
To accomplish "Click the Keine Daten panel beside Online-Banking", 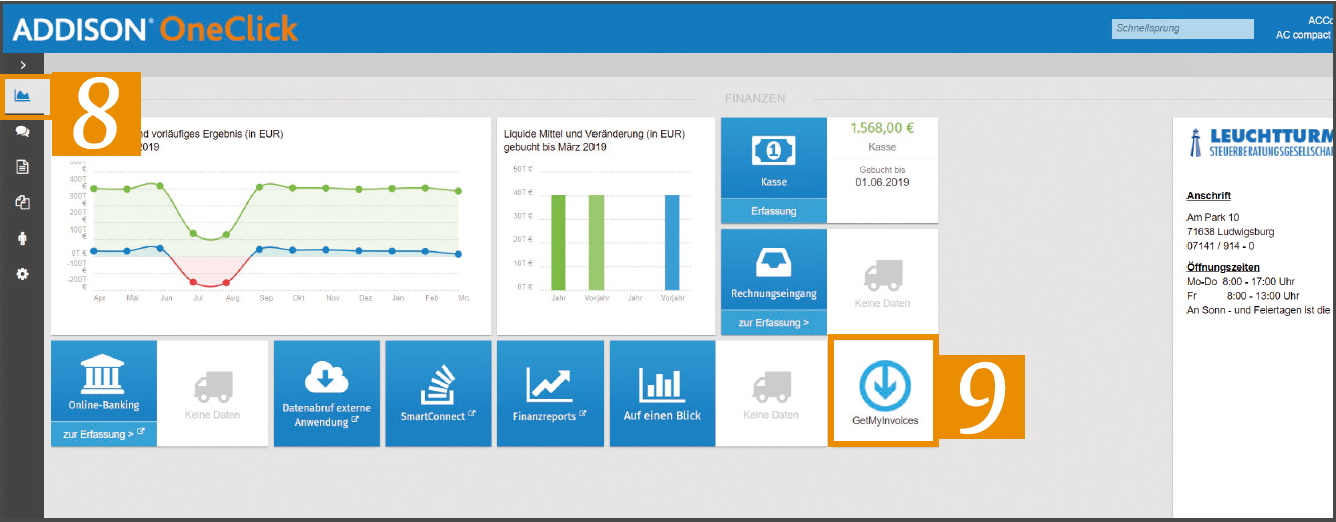I will tap(212, 393).
